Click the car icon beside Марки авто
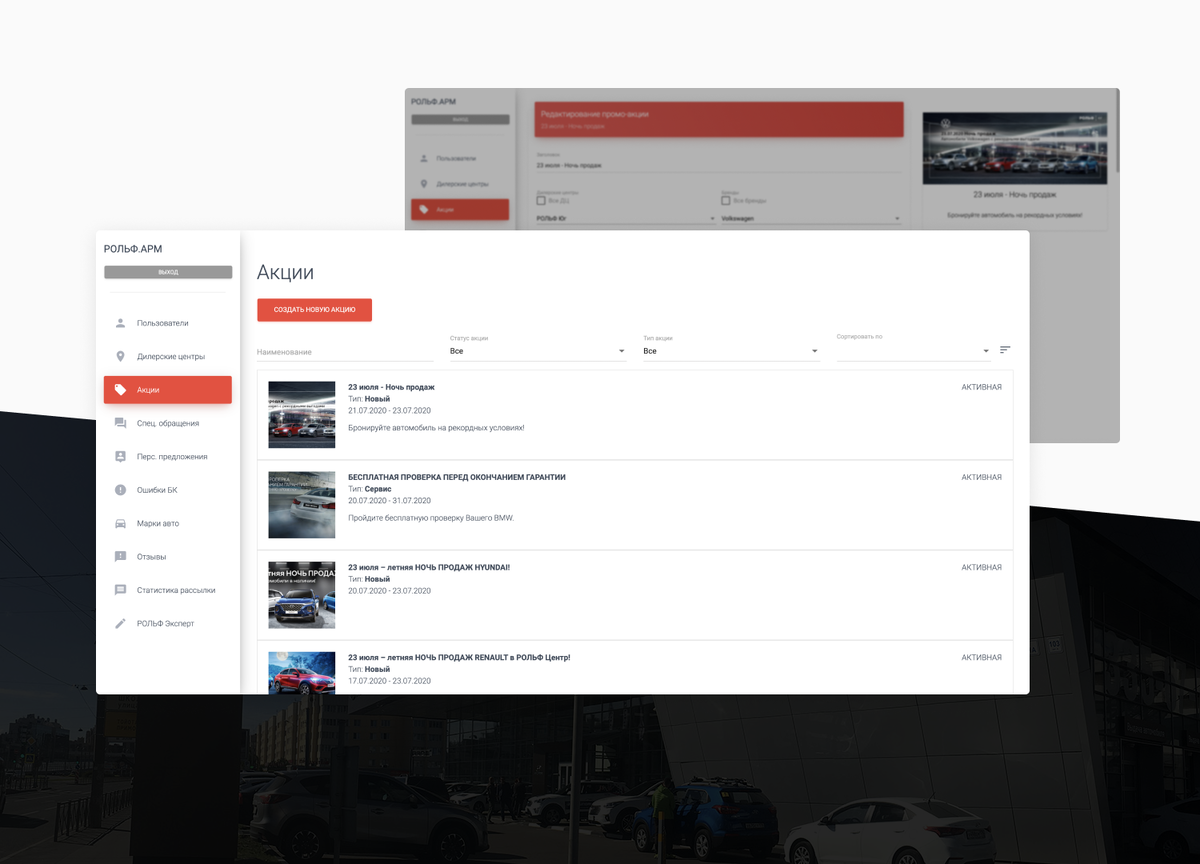Viewport: 1200px width, 864px height. click(x=120, y=523)
